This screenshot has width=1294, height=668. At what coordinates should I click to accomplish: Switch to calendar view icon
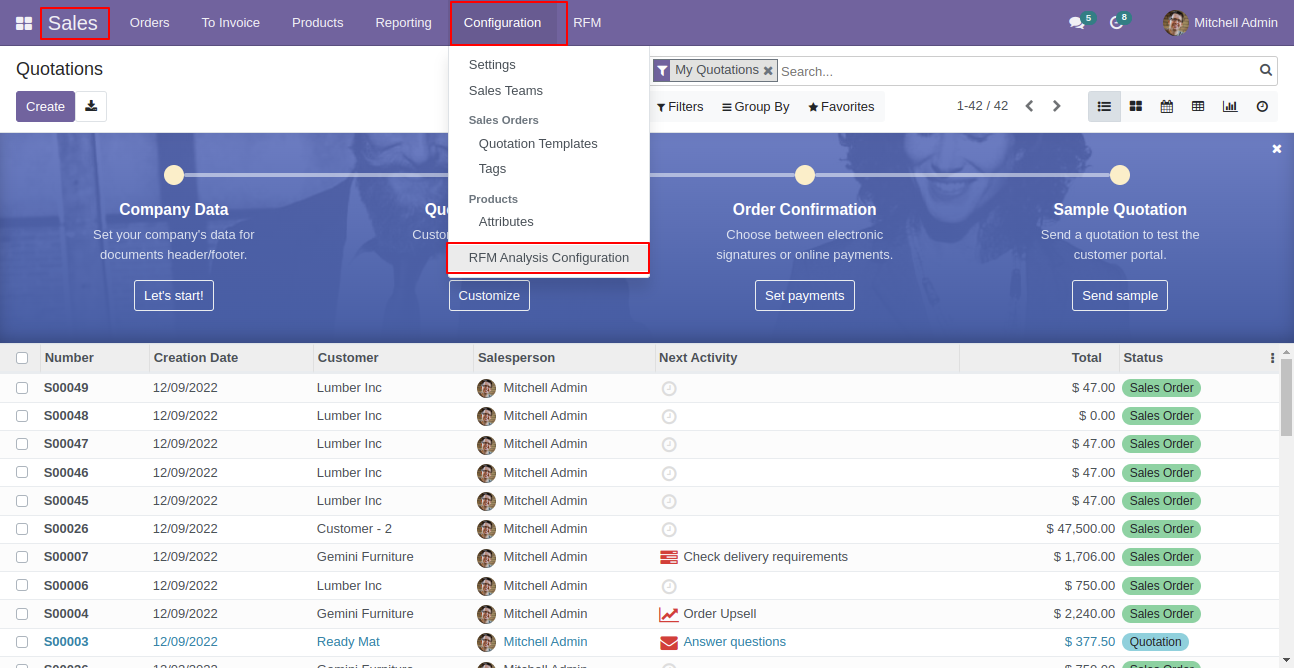coord(1167,106)
